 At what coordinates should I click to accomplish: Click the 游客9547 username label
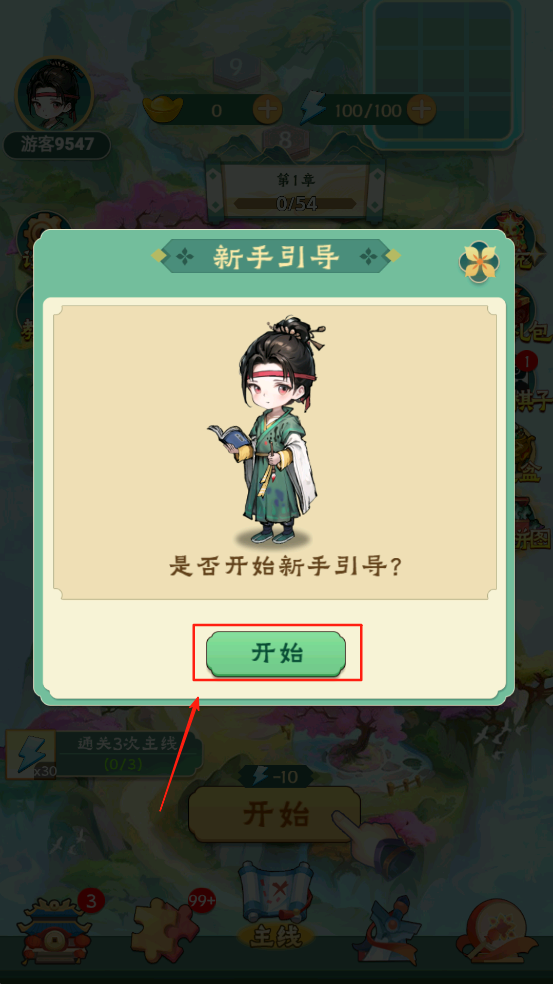coord(57,145)
